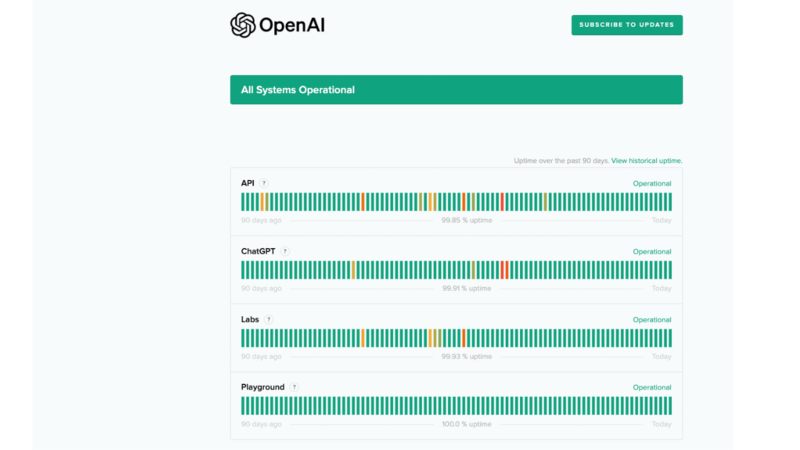Click 'Today' label under ChatGPT timeline
800x450 pixels.
pyautogui.click(x=662, y=288)
